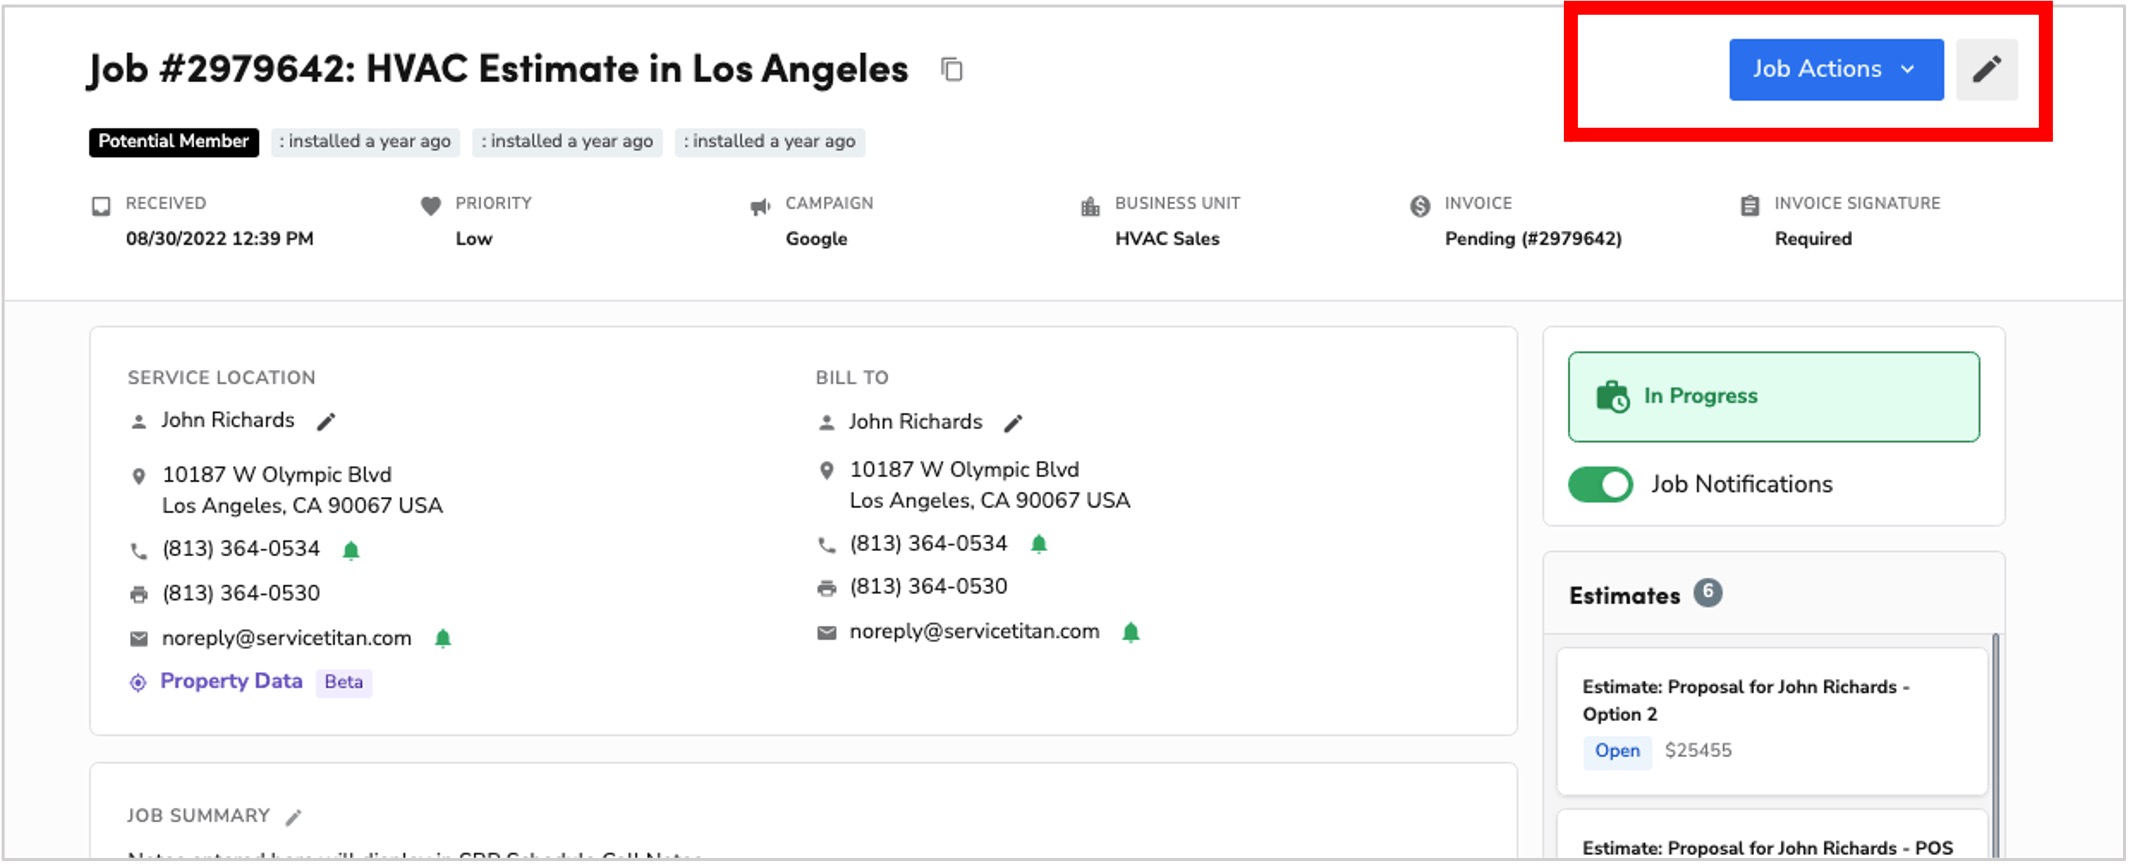Screen dimensions: 2131x866
Task: Edit service location customer John Richards
Action: [x=326, y=422]
